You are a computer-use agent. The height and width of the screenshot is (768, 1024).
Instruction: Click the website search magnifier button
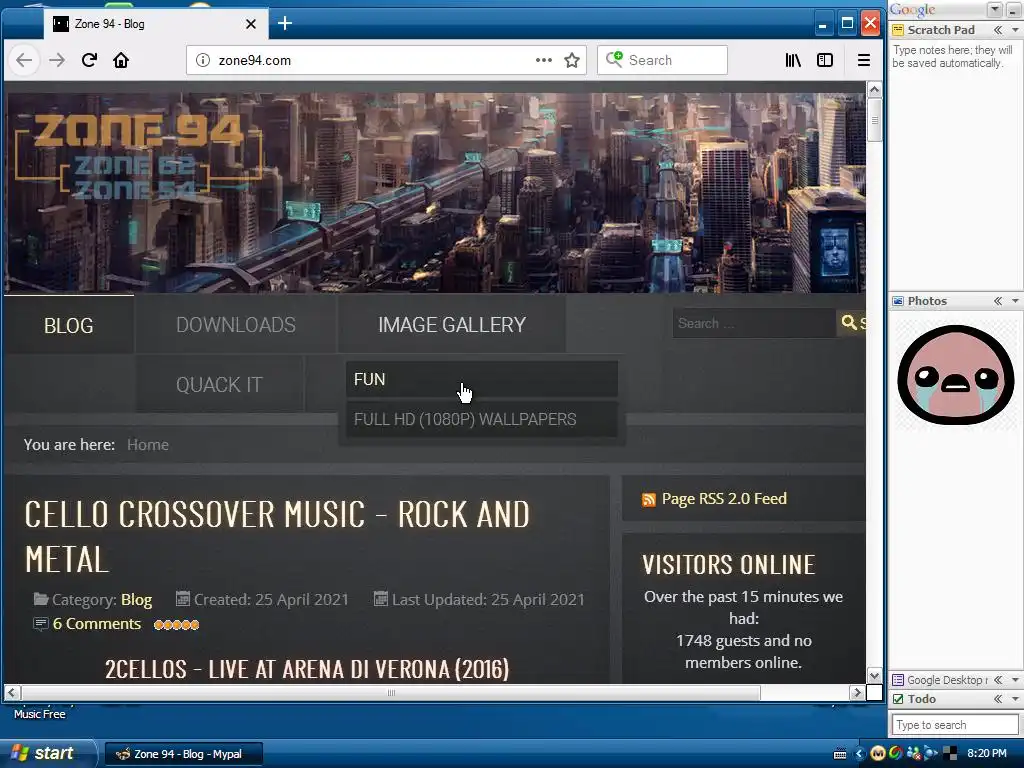(x=851, y=323)
